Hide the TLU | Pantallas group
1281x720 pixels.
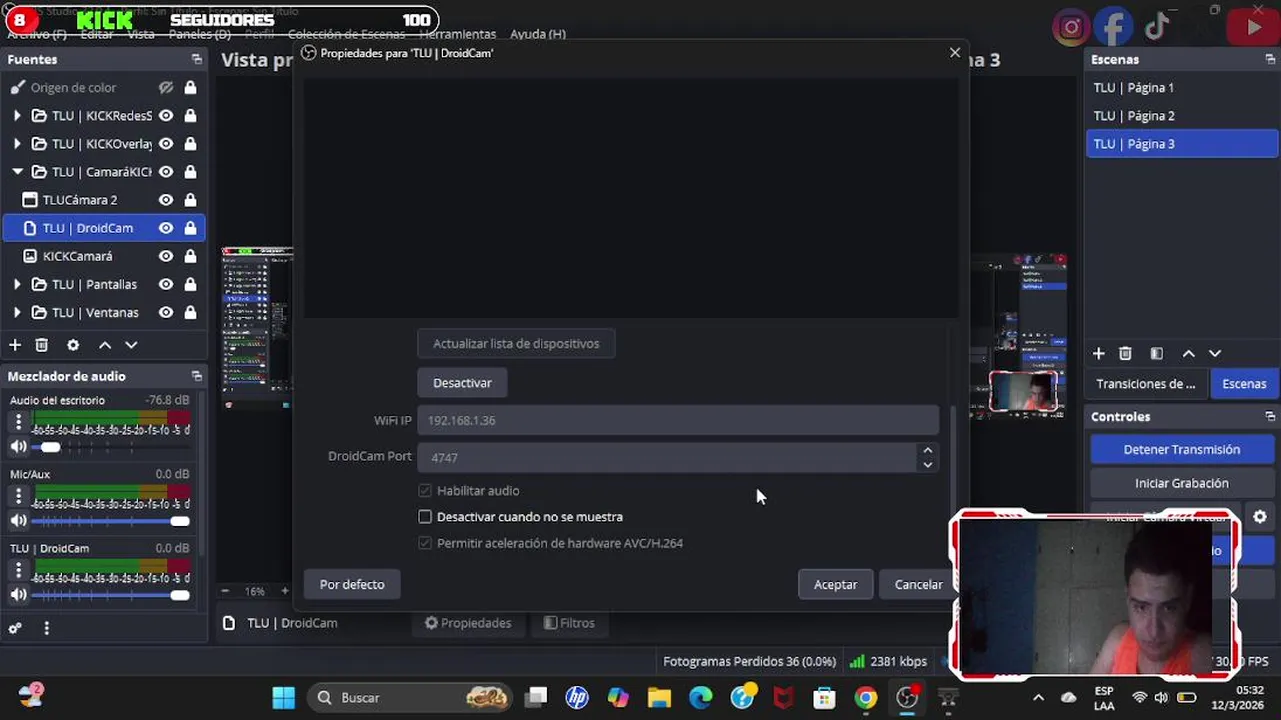click(166, 284)
